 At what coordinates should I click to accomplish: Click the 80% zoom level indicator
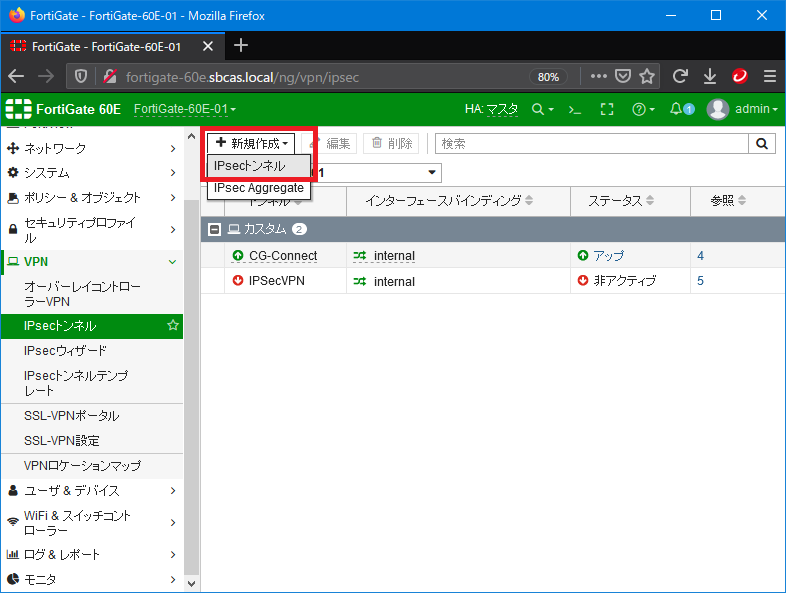(548, 77)
